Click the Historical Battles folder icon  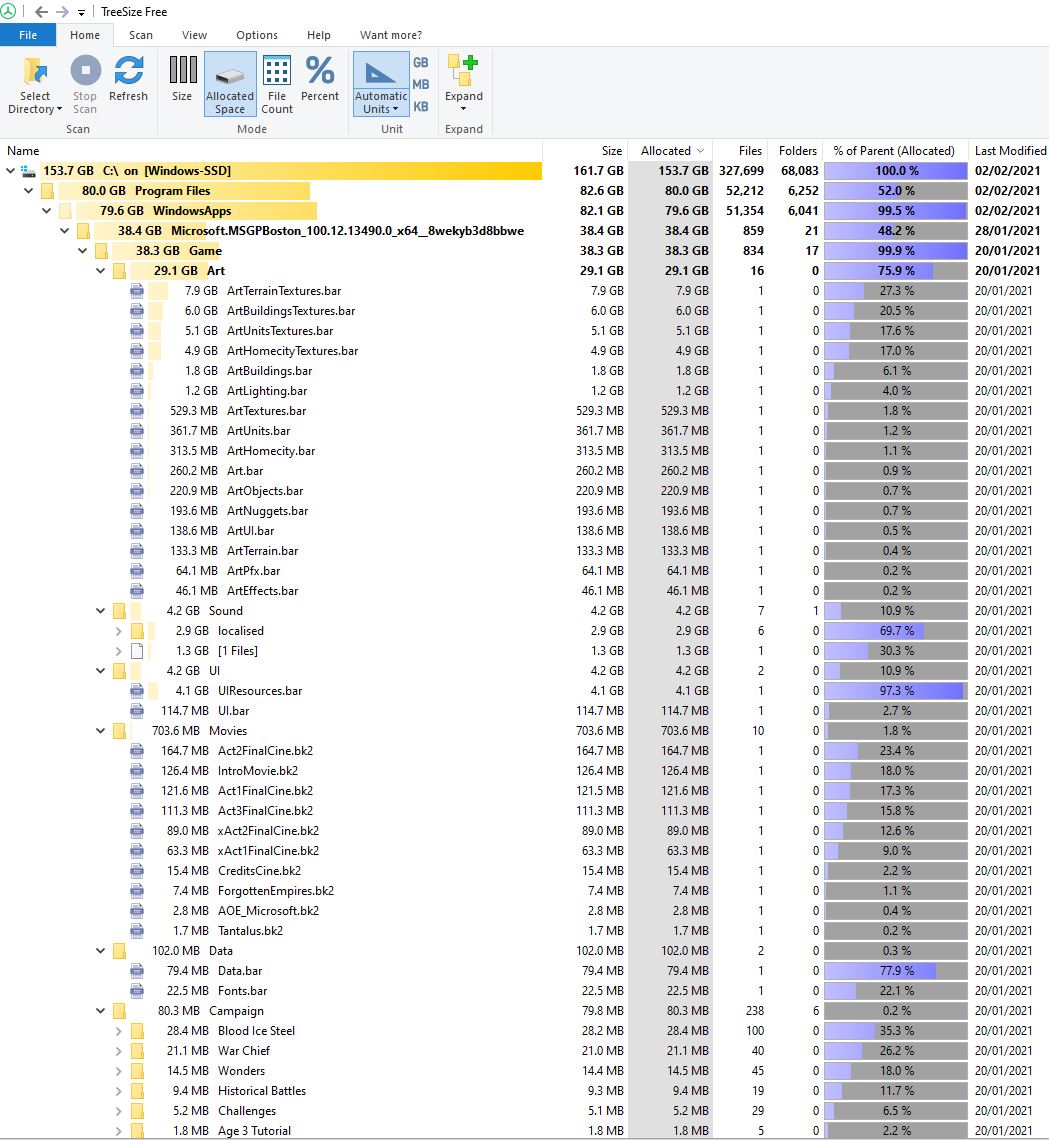click(137, 1091)
